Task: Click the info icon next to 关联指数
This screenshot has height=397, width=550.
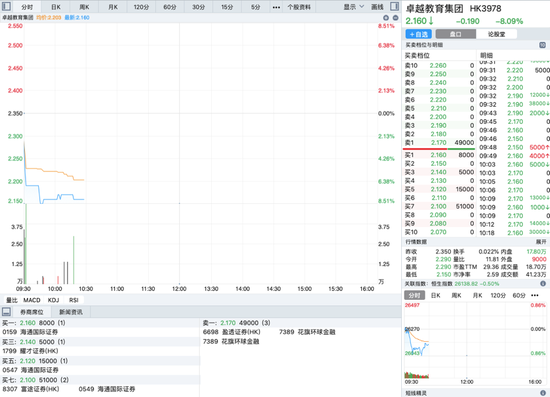Action: (x=543, y=283)
